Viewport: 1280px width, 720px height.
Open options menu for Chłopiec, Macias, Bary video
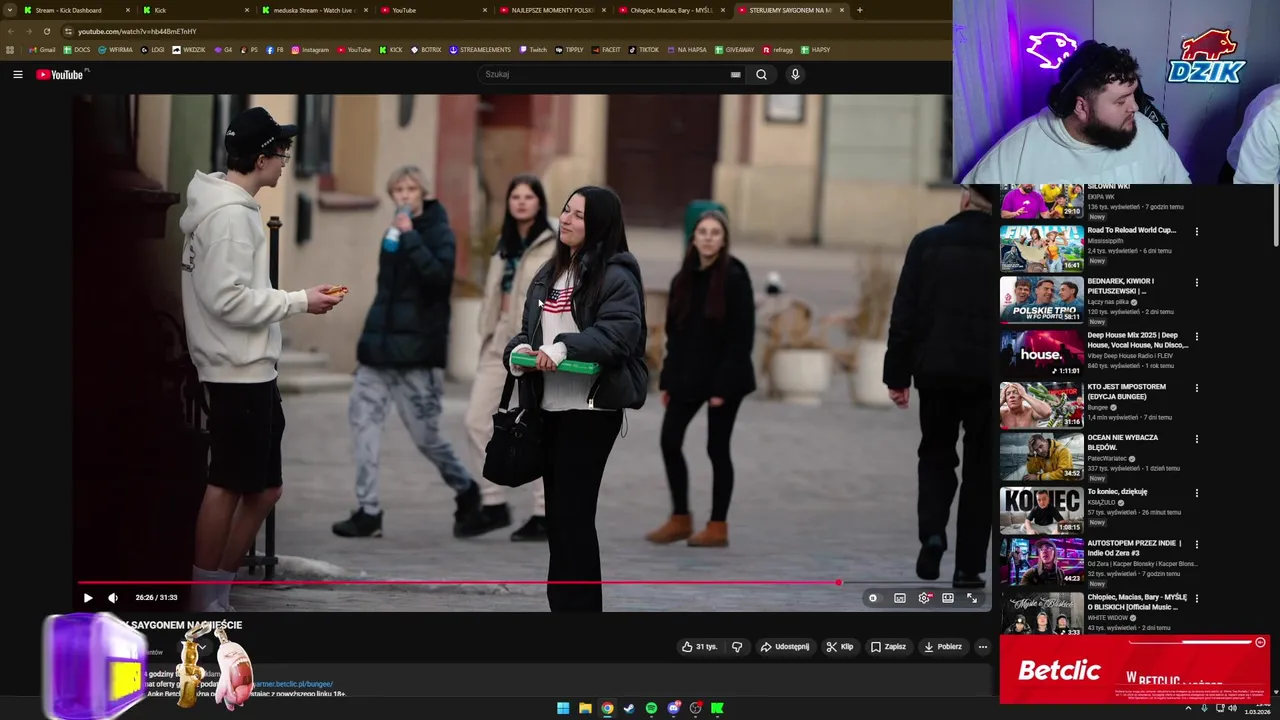[1196, 599]
